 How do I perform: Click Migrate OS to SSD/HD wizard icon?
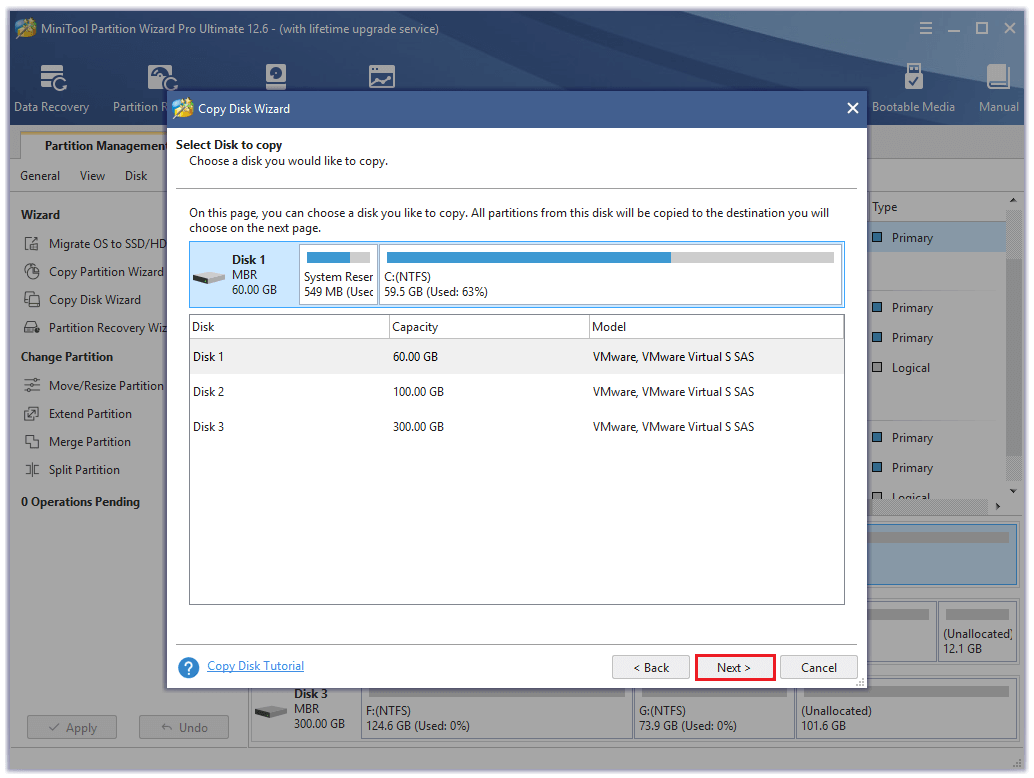click(31, 244)
